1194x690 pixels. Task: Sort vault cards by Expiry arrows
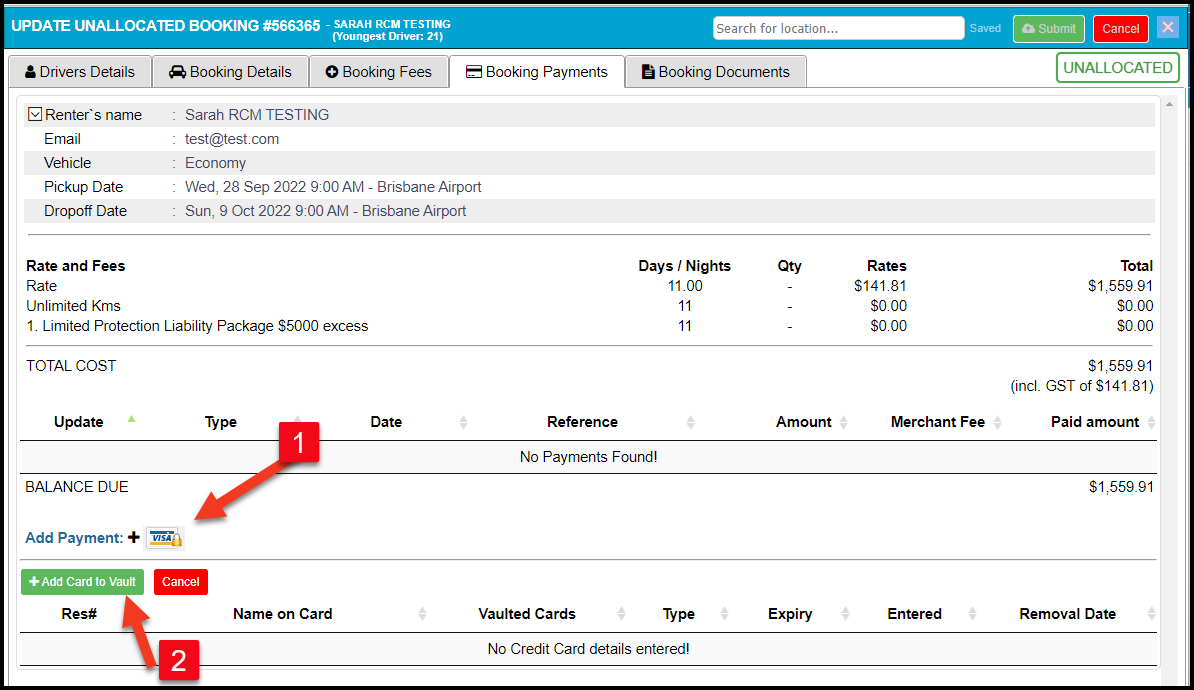click(x=845, y=614)
